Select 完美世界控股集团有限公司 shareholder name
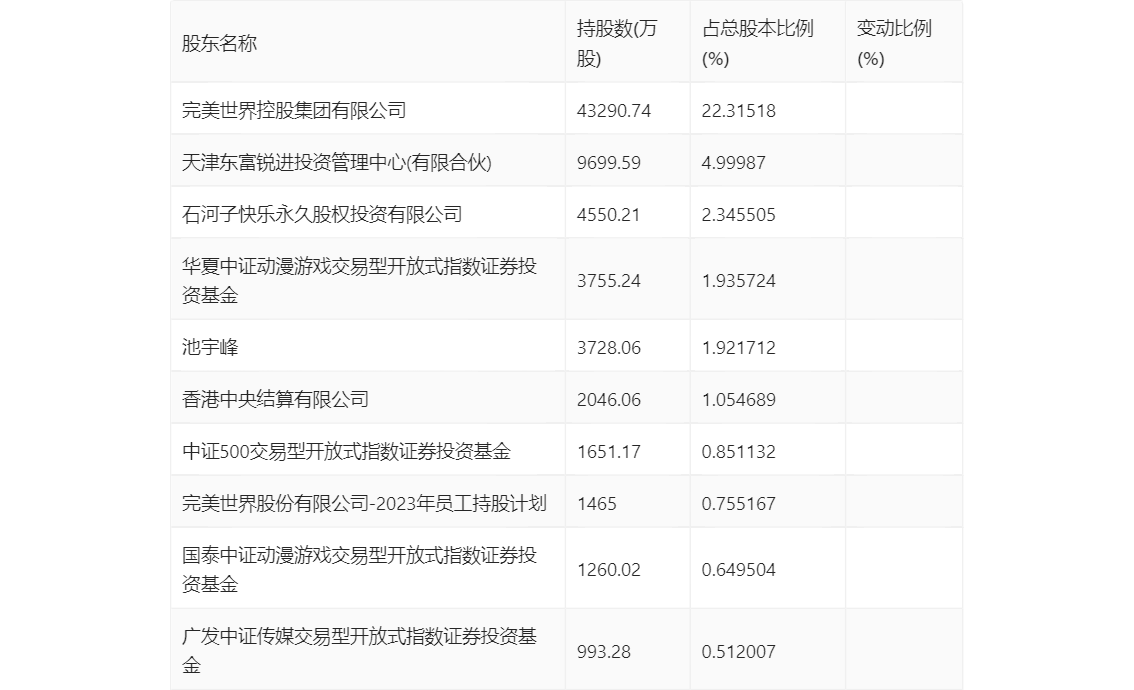The width and height of the screenshot is (1134, 690). pyautogui.click(x=294, y=110)
